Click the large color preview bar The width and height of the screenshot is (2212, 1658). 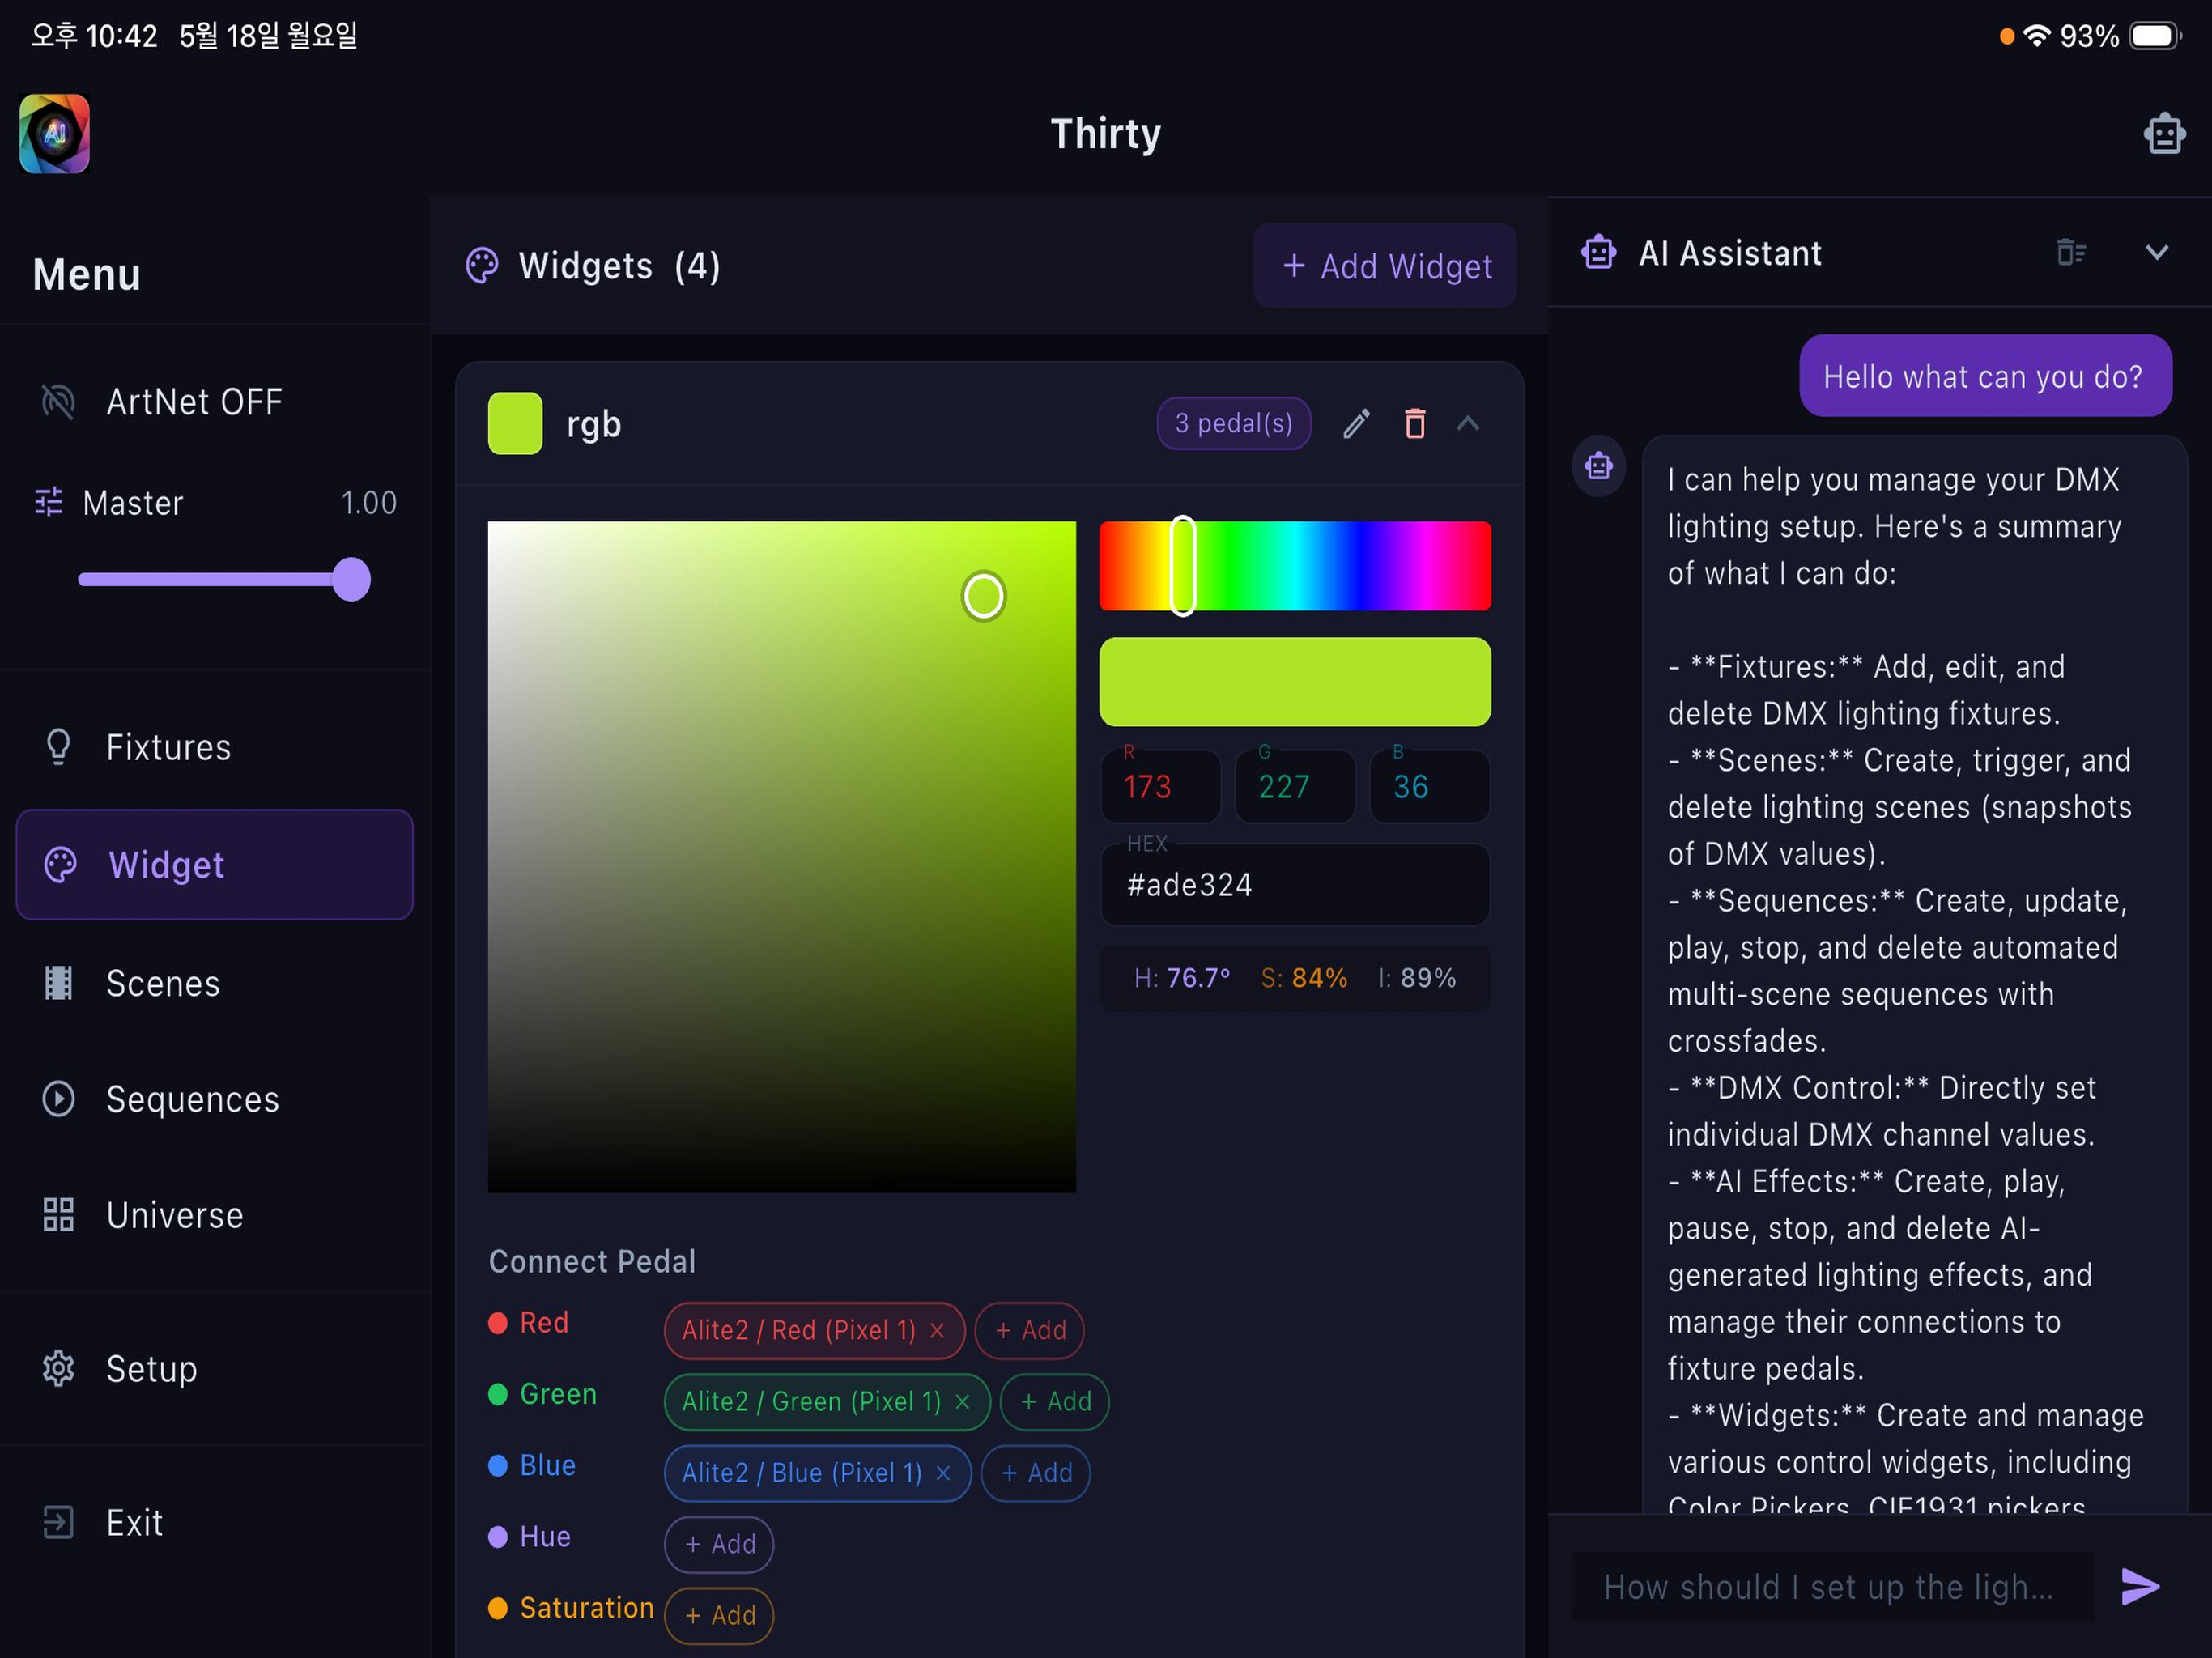pos(1295,682)
